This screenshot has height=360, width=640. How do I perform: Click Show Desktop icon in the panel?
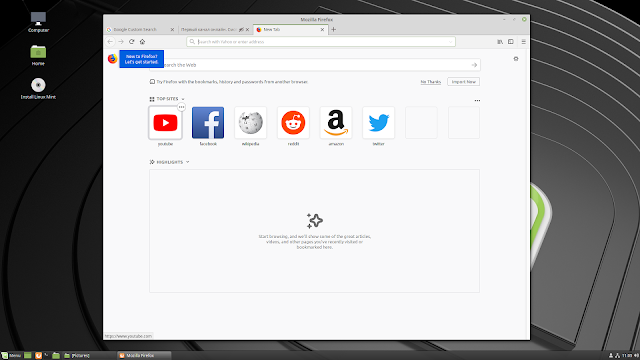tap(28, 356)
